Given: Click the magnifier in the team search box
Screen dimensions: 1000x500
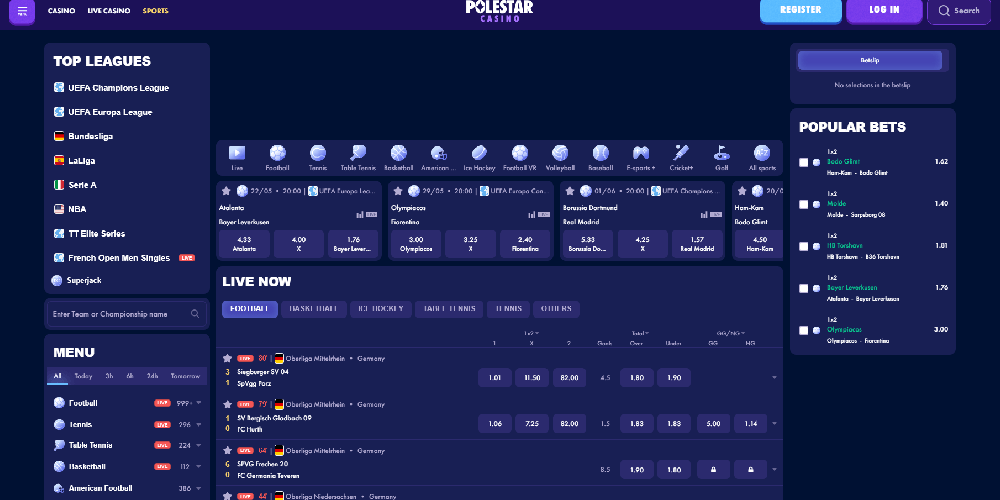Looking at the screenshot, I should [x=195, y=314].
